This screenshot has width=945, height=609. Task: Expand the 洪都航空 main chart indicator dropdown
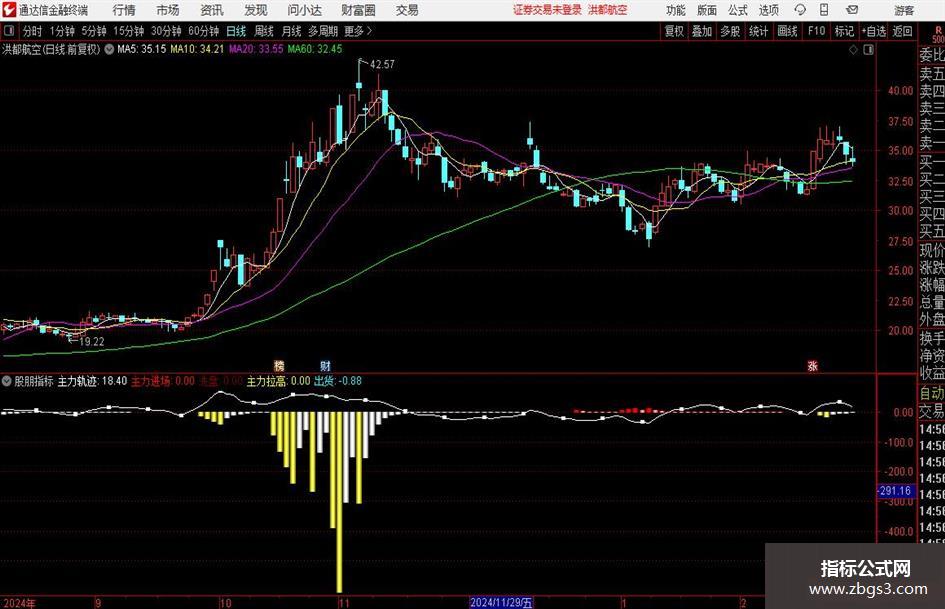pyautogui.click(x=109, y=49)
